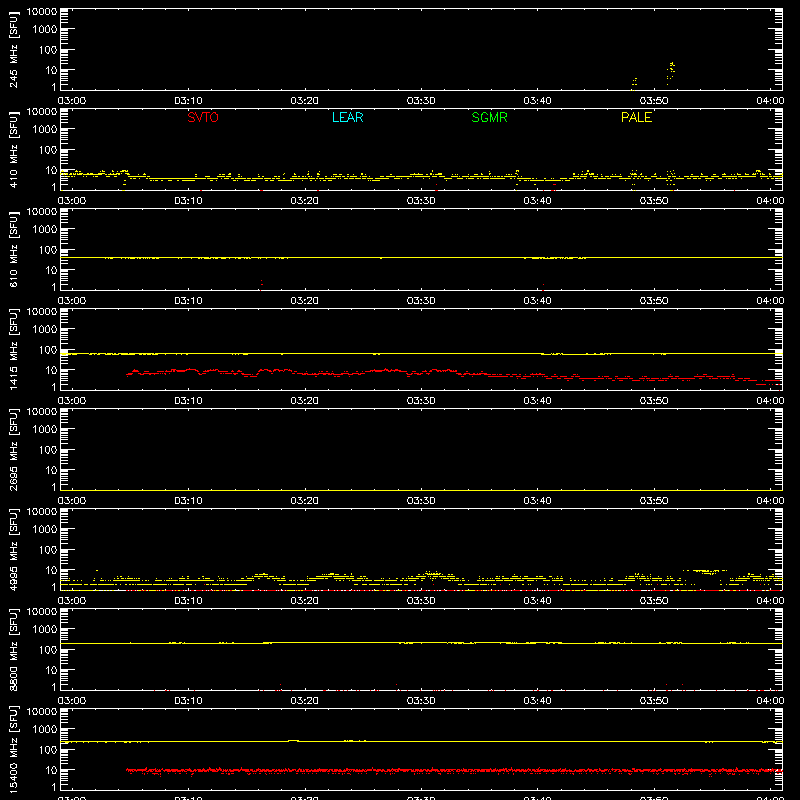Click the 03:50 label under 8800 MHz panel
800x800 pixels.
point(654,701)
